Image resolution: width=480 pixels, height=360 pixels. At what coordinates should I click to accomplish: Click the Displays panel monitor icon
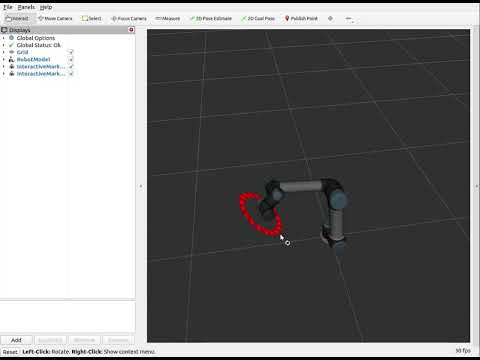[x=4, y=30]
